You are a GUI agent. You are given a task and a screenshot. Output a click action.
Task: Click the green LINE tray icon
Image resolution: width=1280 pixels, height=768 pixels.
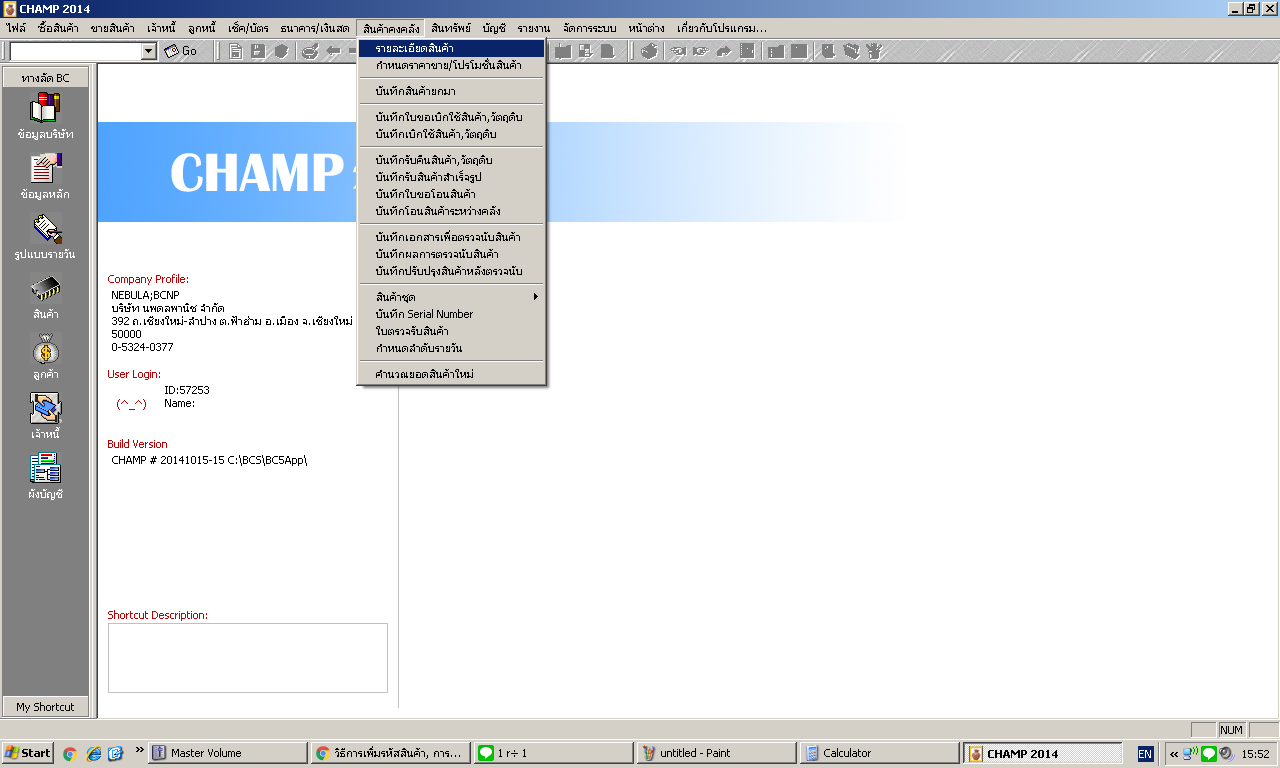(x=1208, y=753)
